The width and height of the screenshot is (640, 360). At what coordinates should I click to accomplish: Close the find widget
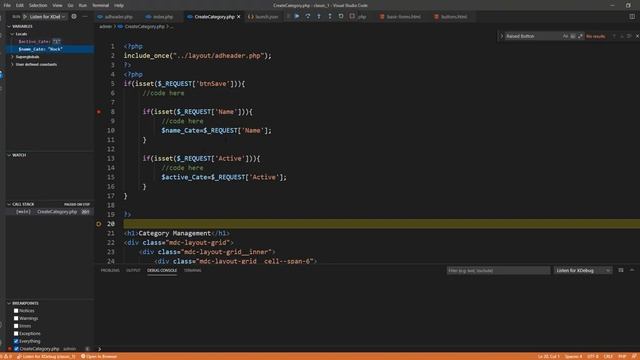(x=637, y=36)
